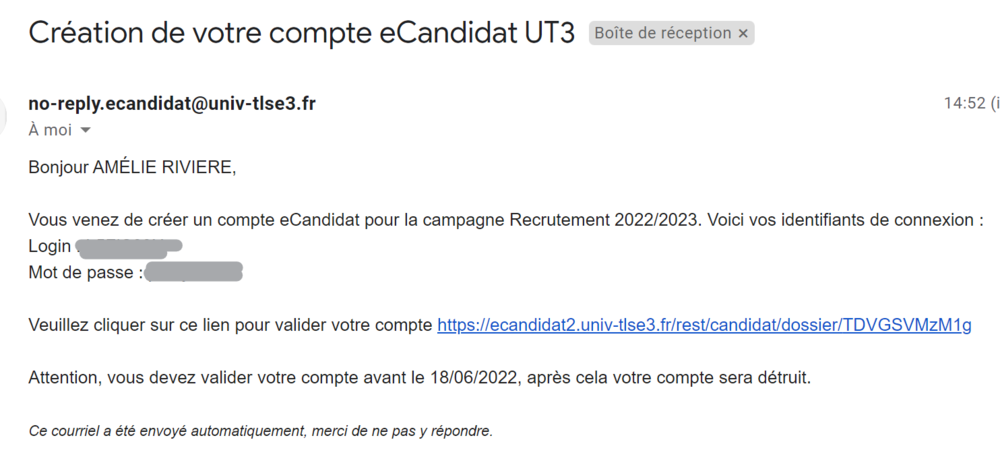Click the greeting Bonjour AMÉLIE RIVIERE
Screen dimensions: 1000x473
[x=132, y=167]
